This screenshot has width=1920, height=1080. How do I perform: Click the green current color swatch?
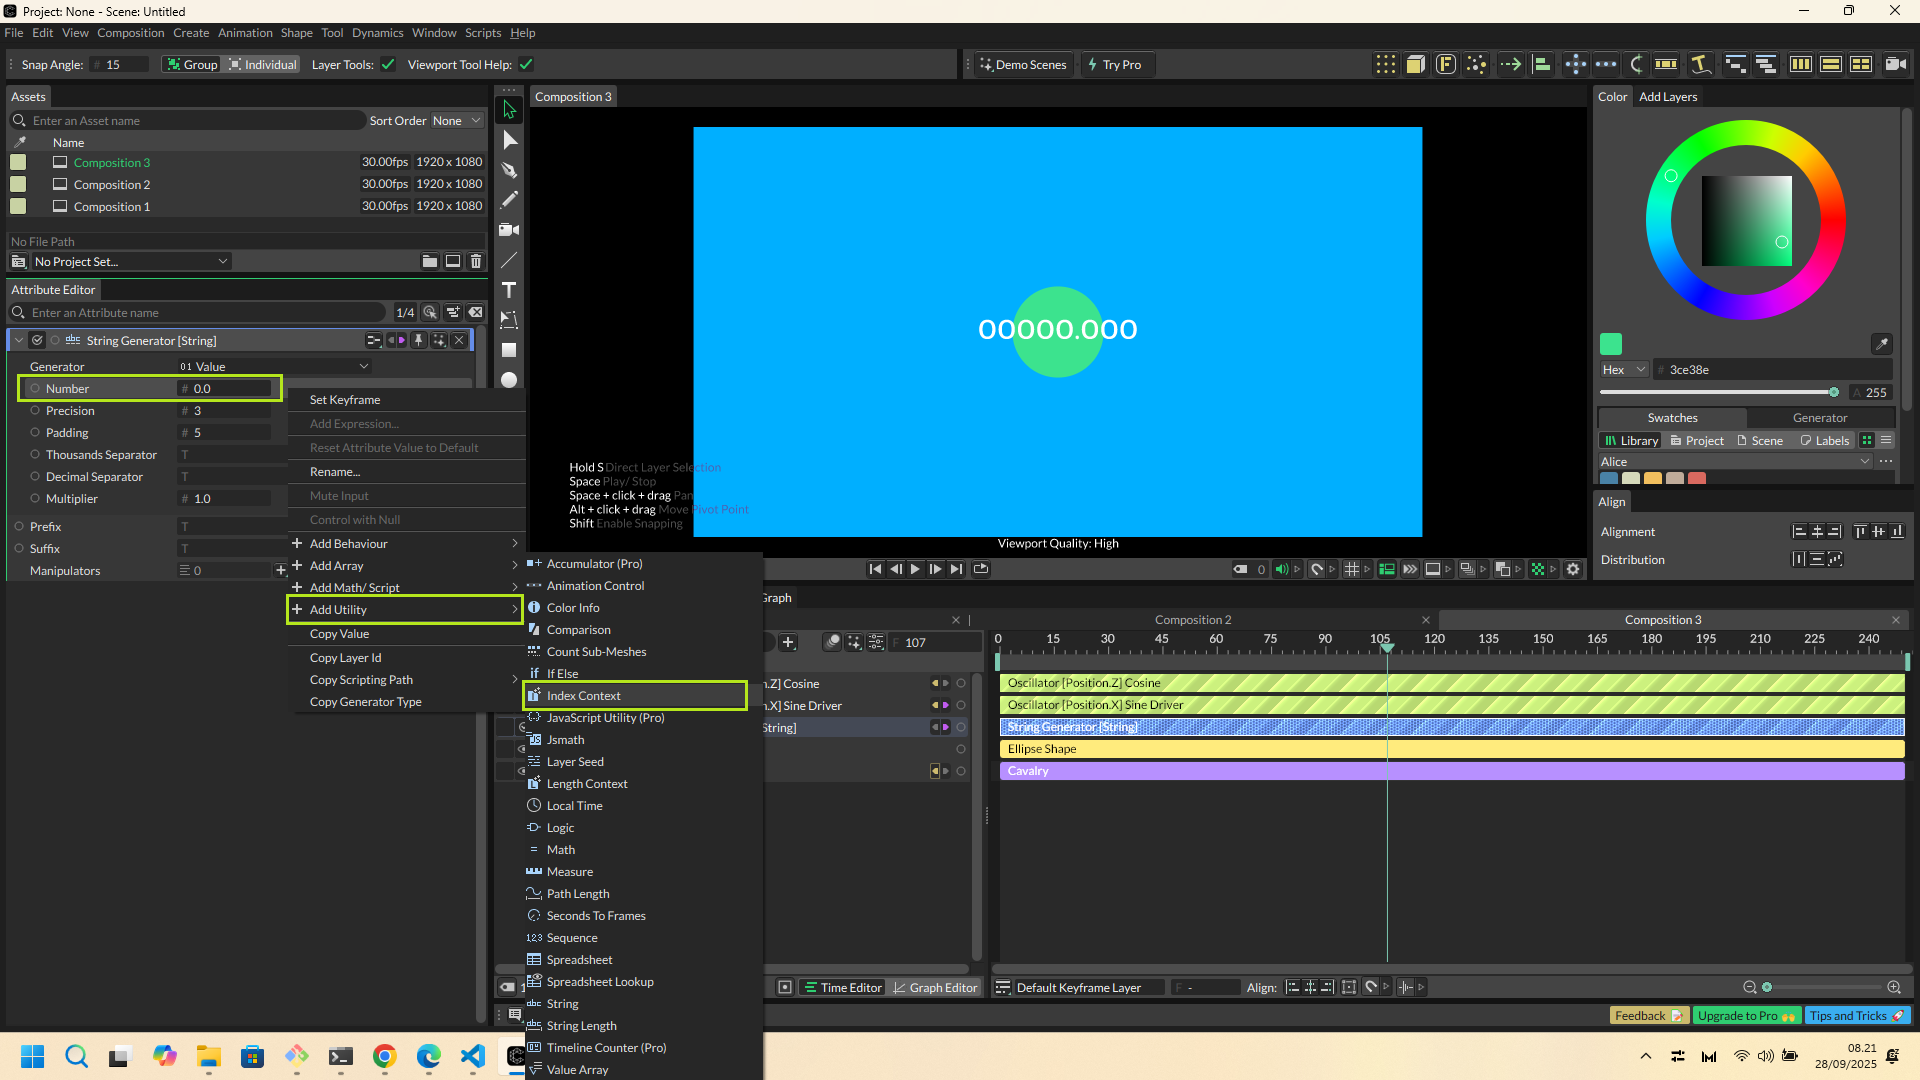coord(1611,344)
